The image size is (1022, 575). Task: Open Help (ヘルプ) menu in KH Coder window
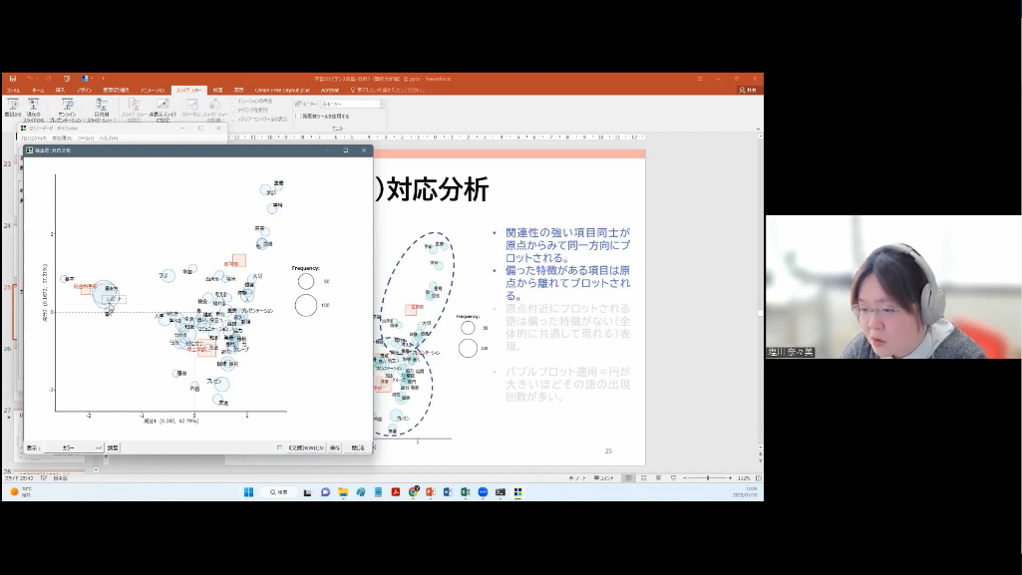pyautogui.click(x=109, y=138)
